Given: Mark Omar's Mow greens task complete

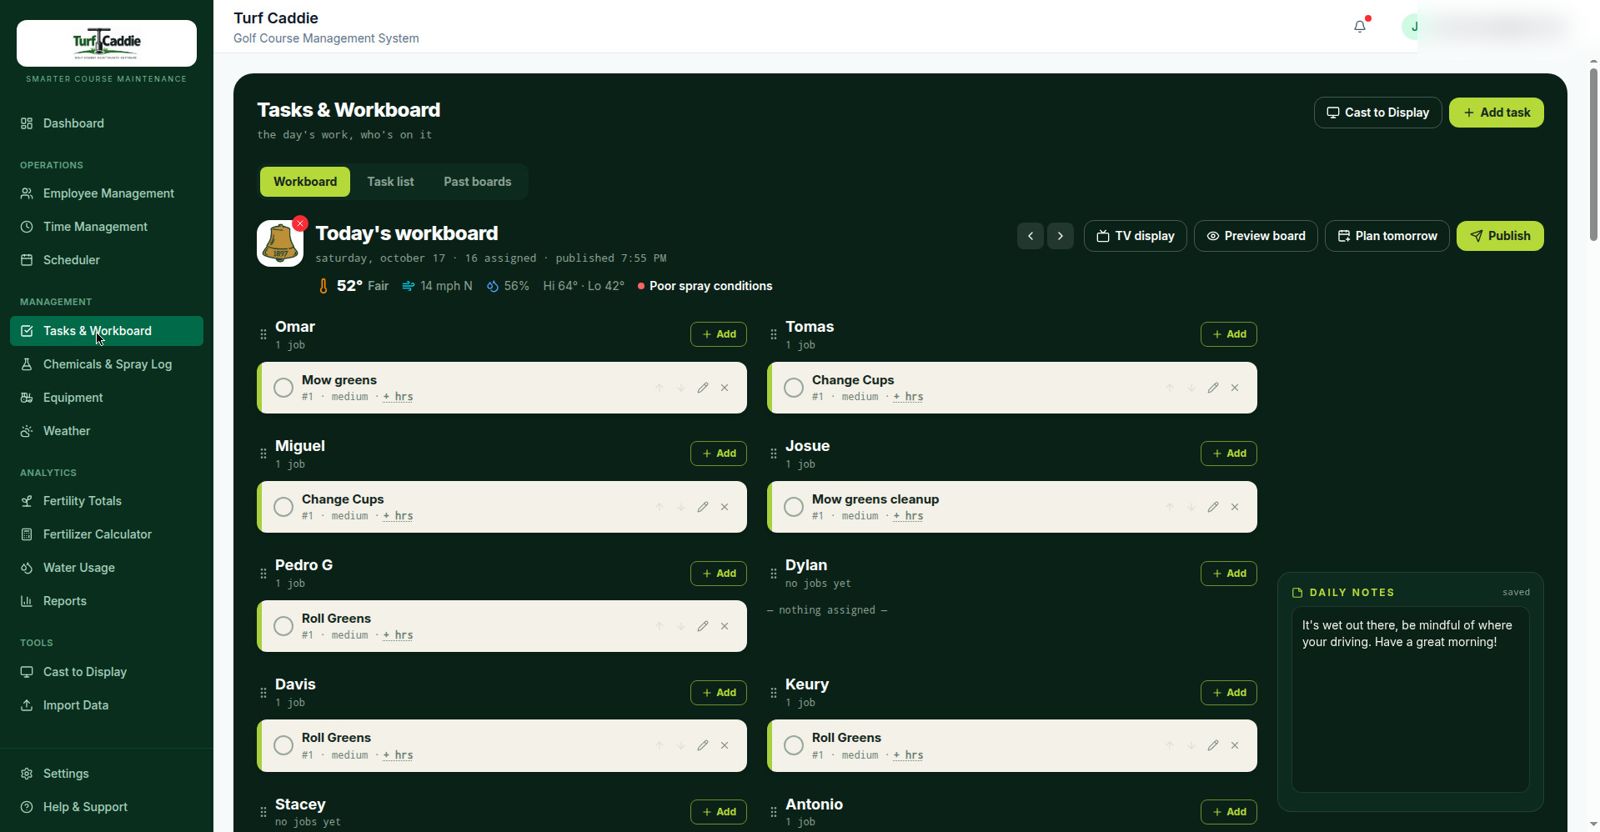Looking at the screenshot, I should (284, 388).
